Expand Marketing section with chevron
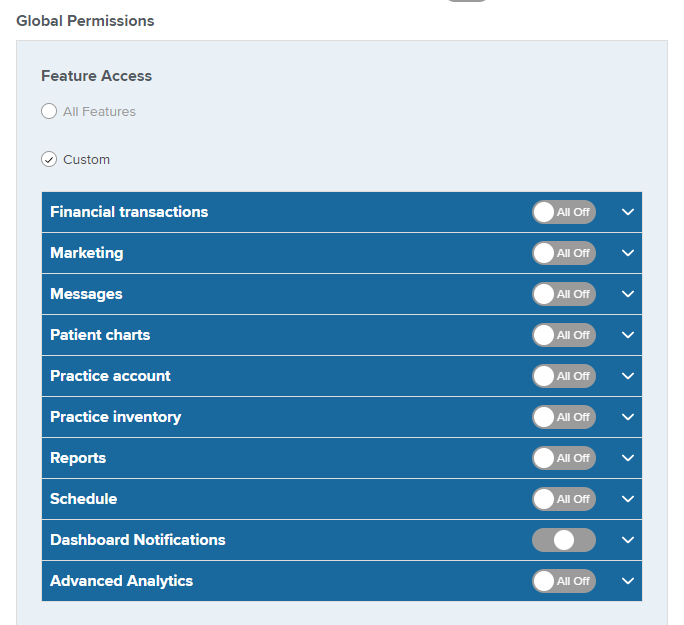This screenshot has width=684, height=625. [x=628, y=253]
